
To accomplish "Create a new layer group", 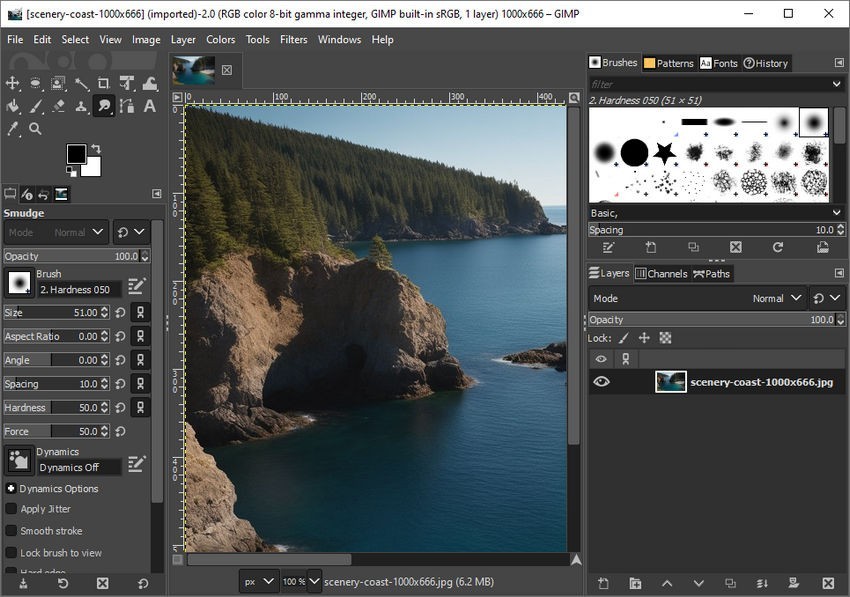I will click(x=635, y=583).
